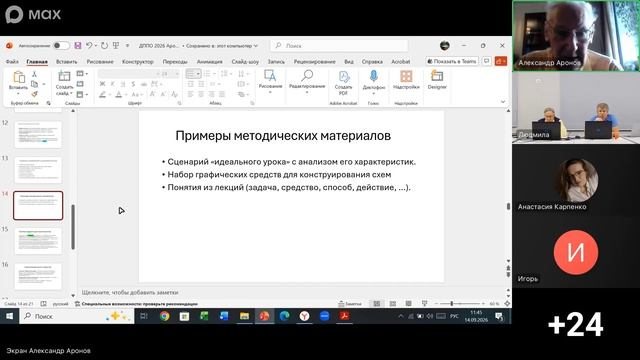Collapse the ribbon with the chevron
Viewport: 640px width, 360px height.
503,102
